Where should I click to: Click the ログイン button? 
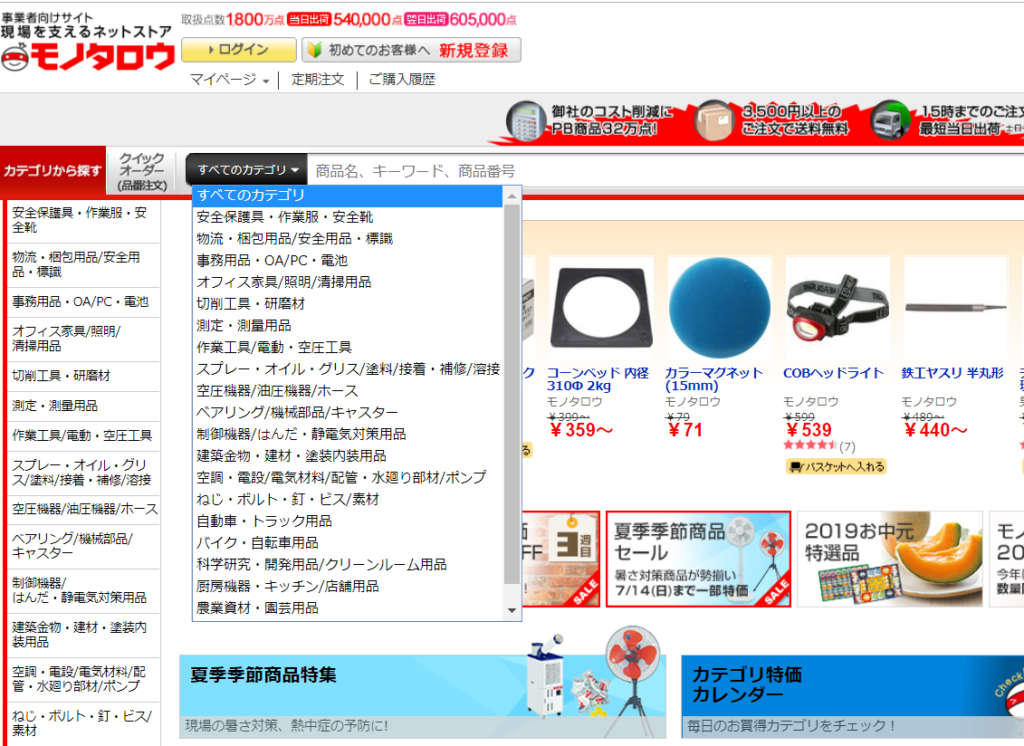(239, 50)
